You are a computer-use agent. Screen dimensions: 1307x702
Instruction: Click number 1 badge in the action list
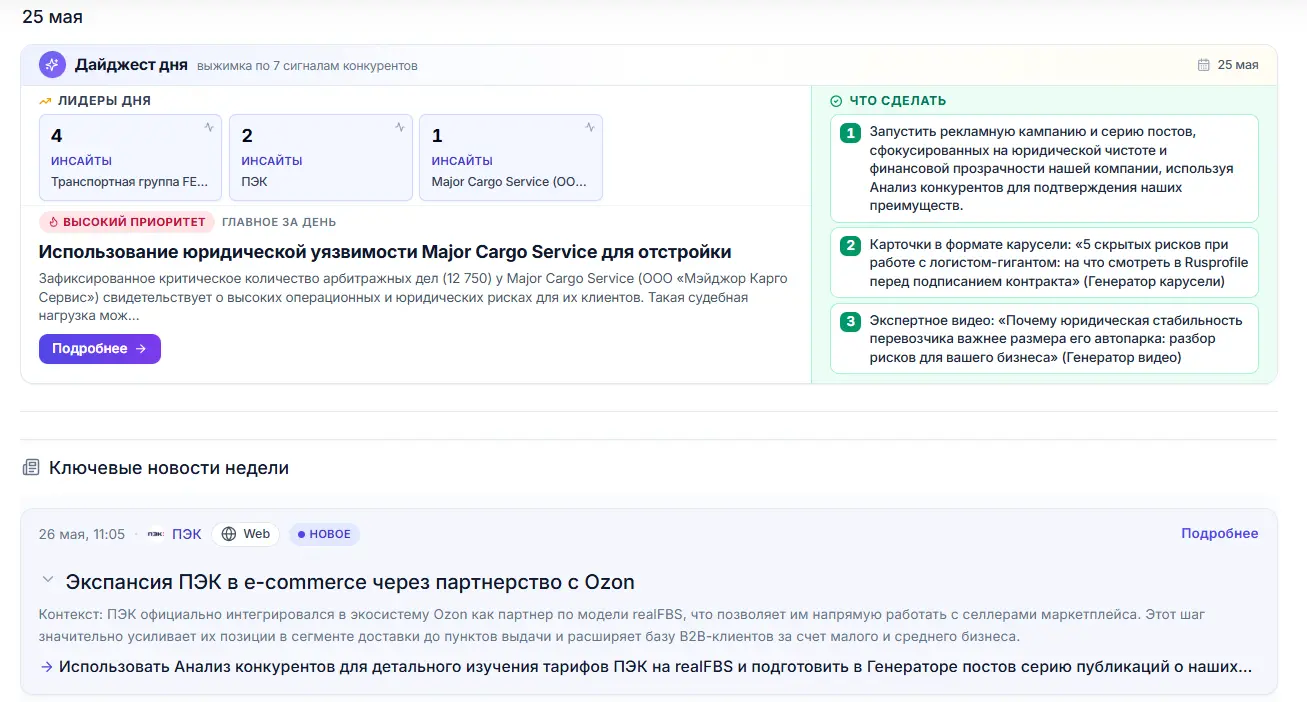pyautogui.click(x=850, y=133)
